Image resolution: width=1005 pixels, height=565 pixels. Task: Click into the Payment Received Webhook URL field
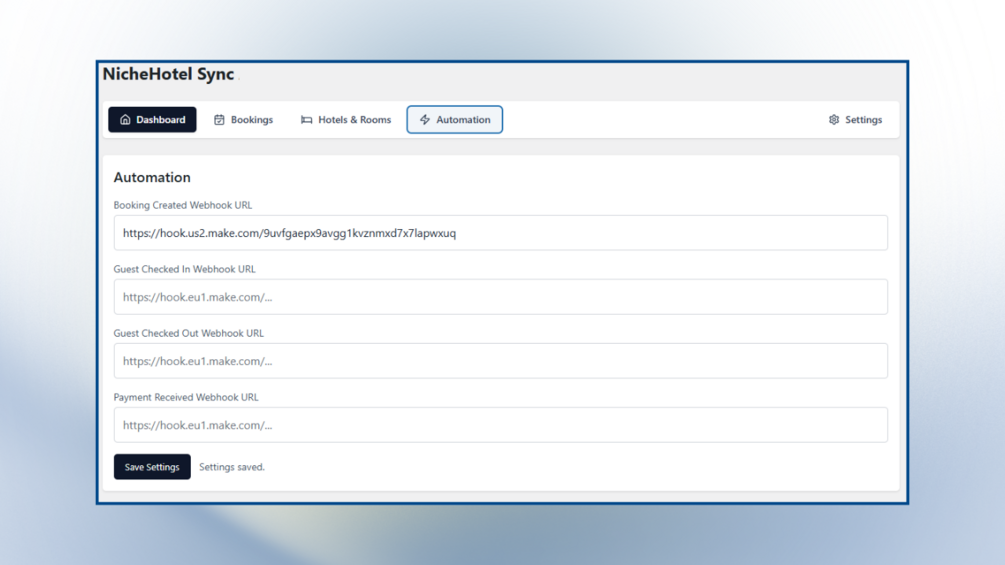pyautogui.click(x=501, y=425)
